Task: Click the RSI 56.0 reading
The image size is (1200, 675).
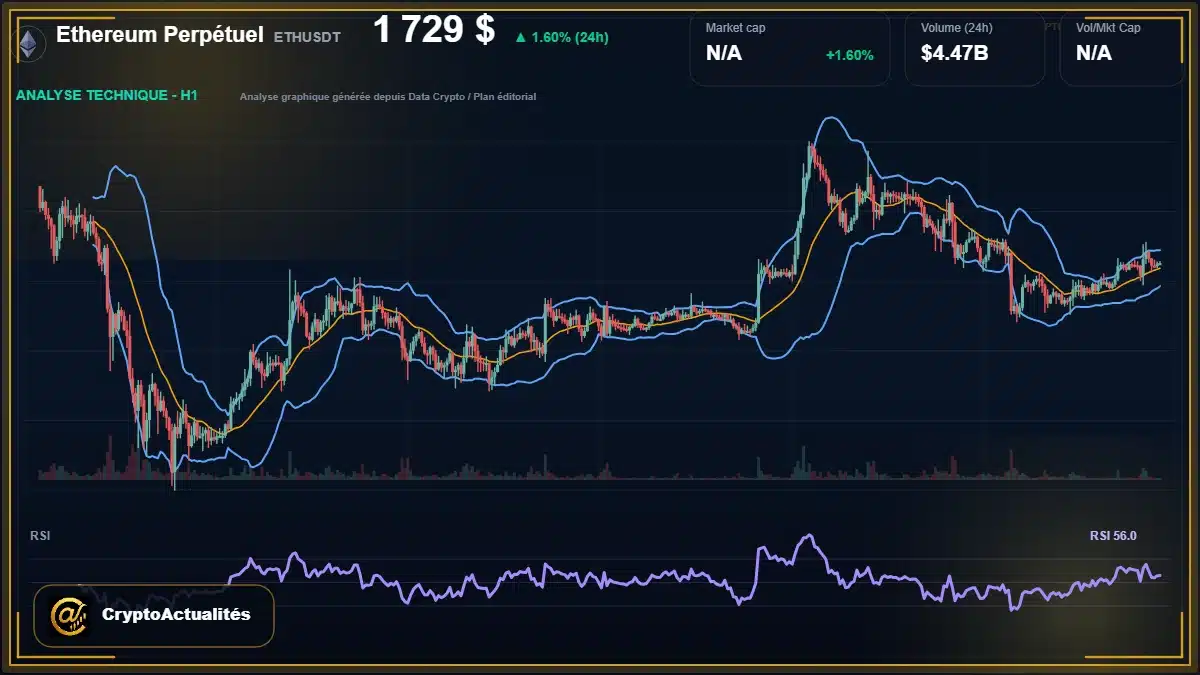Action: (1113, 536)
